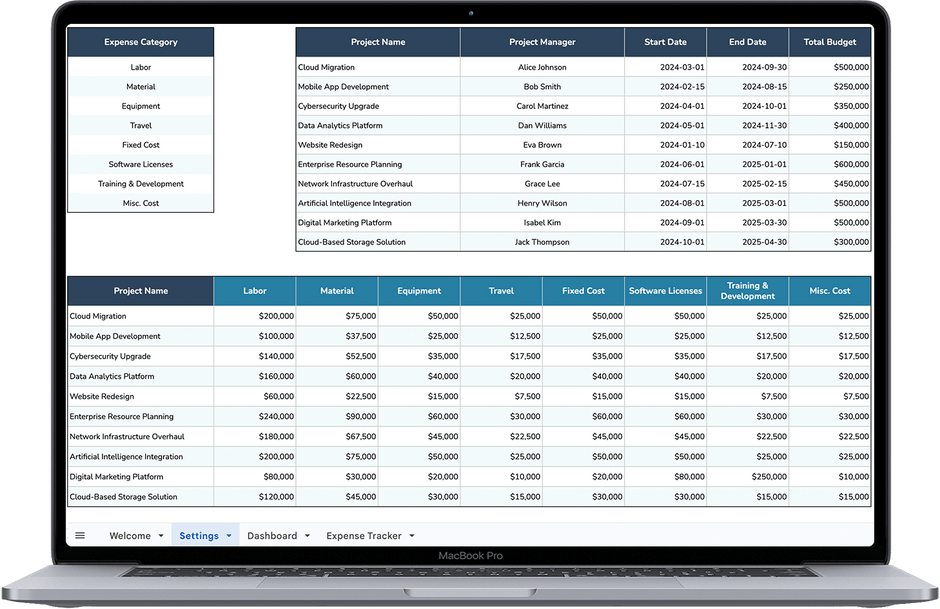Select project manager Alice Johnson cell

click(543, 67)
